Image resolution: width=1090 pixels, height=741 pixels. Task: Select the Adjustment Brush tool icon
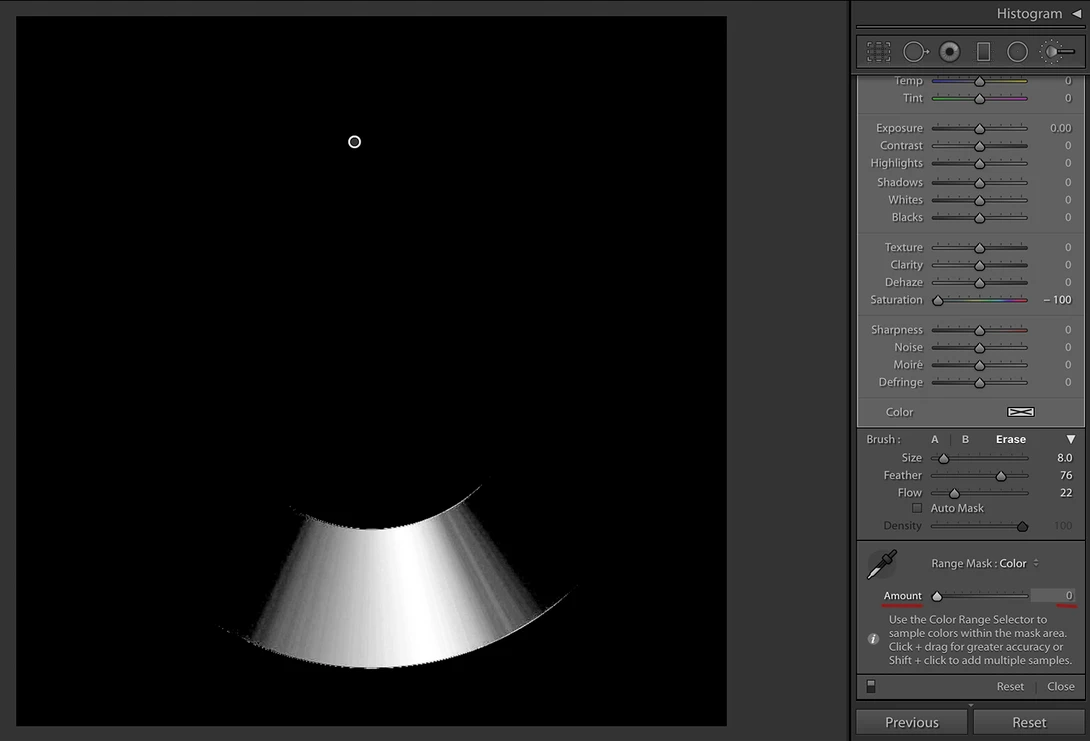pos(1057,51)
